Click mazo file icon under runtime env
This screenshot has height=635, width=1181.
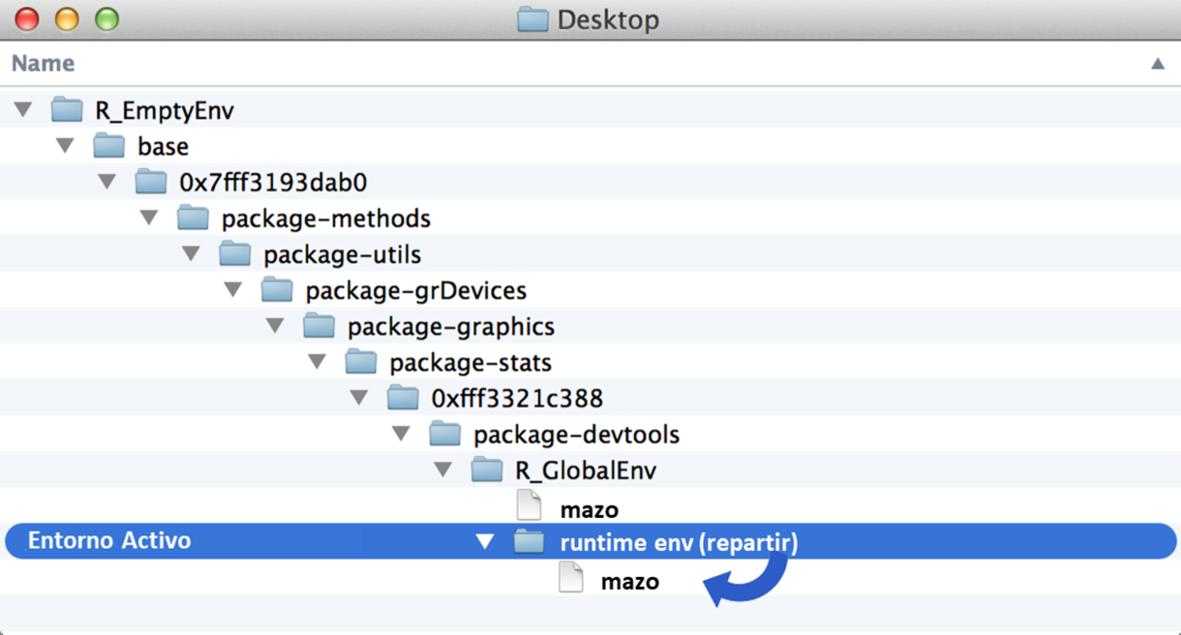click(x=570, y=579)
